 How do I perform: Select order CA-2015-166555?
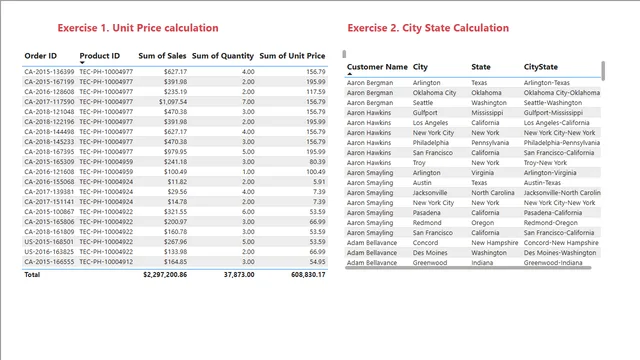point(49,262)
